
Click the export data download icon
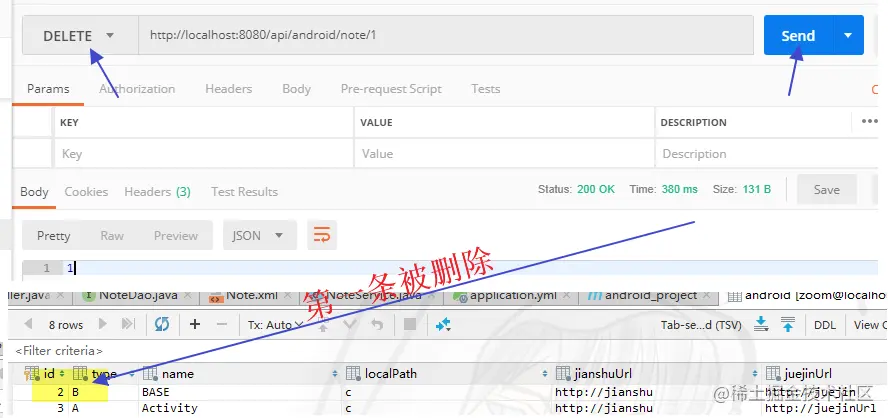pyautogui.click(x=762, y=324)
